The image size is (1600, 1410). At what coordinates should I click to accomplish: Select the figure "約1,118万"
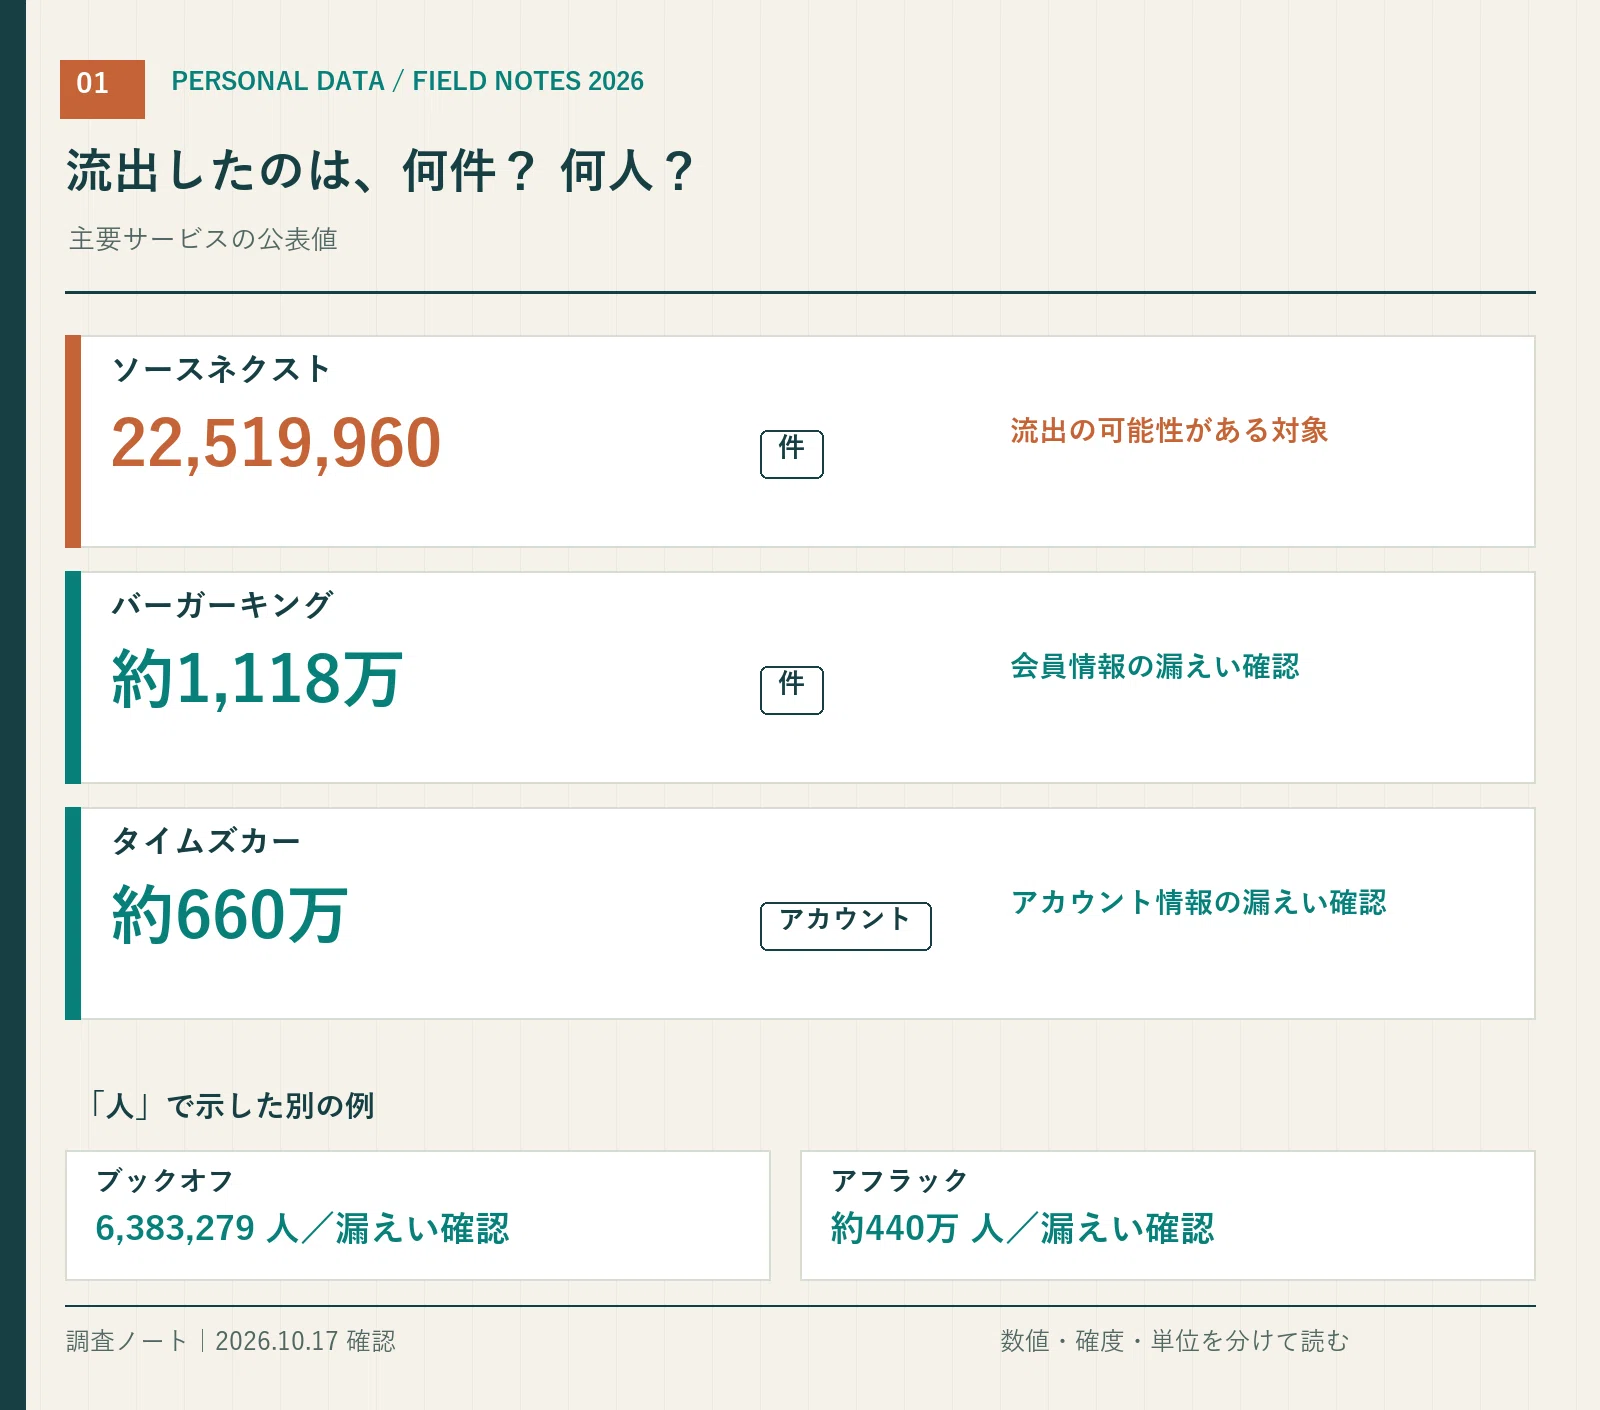257,679
